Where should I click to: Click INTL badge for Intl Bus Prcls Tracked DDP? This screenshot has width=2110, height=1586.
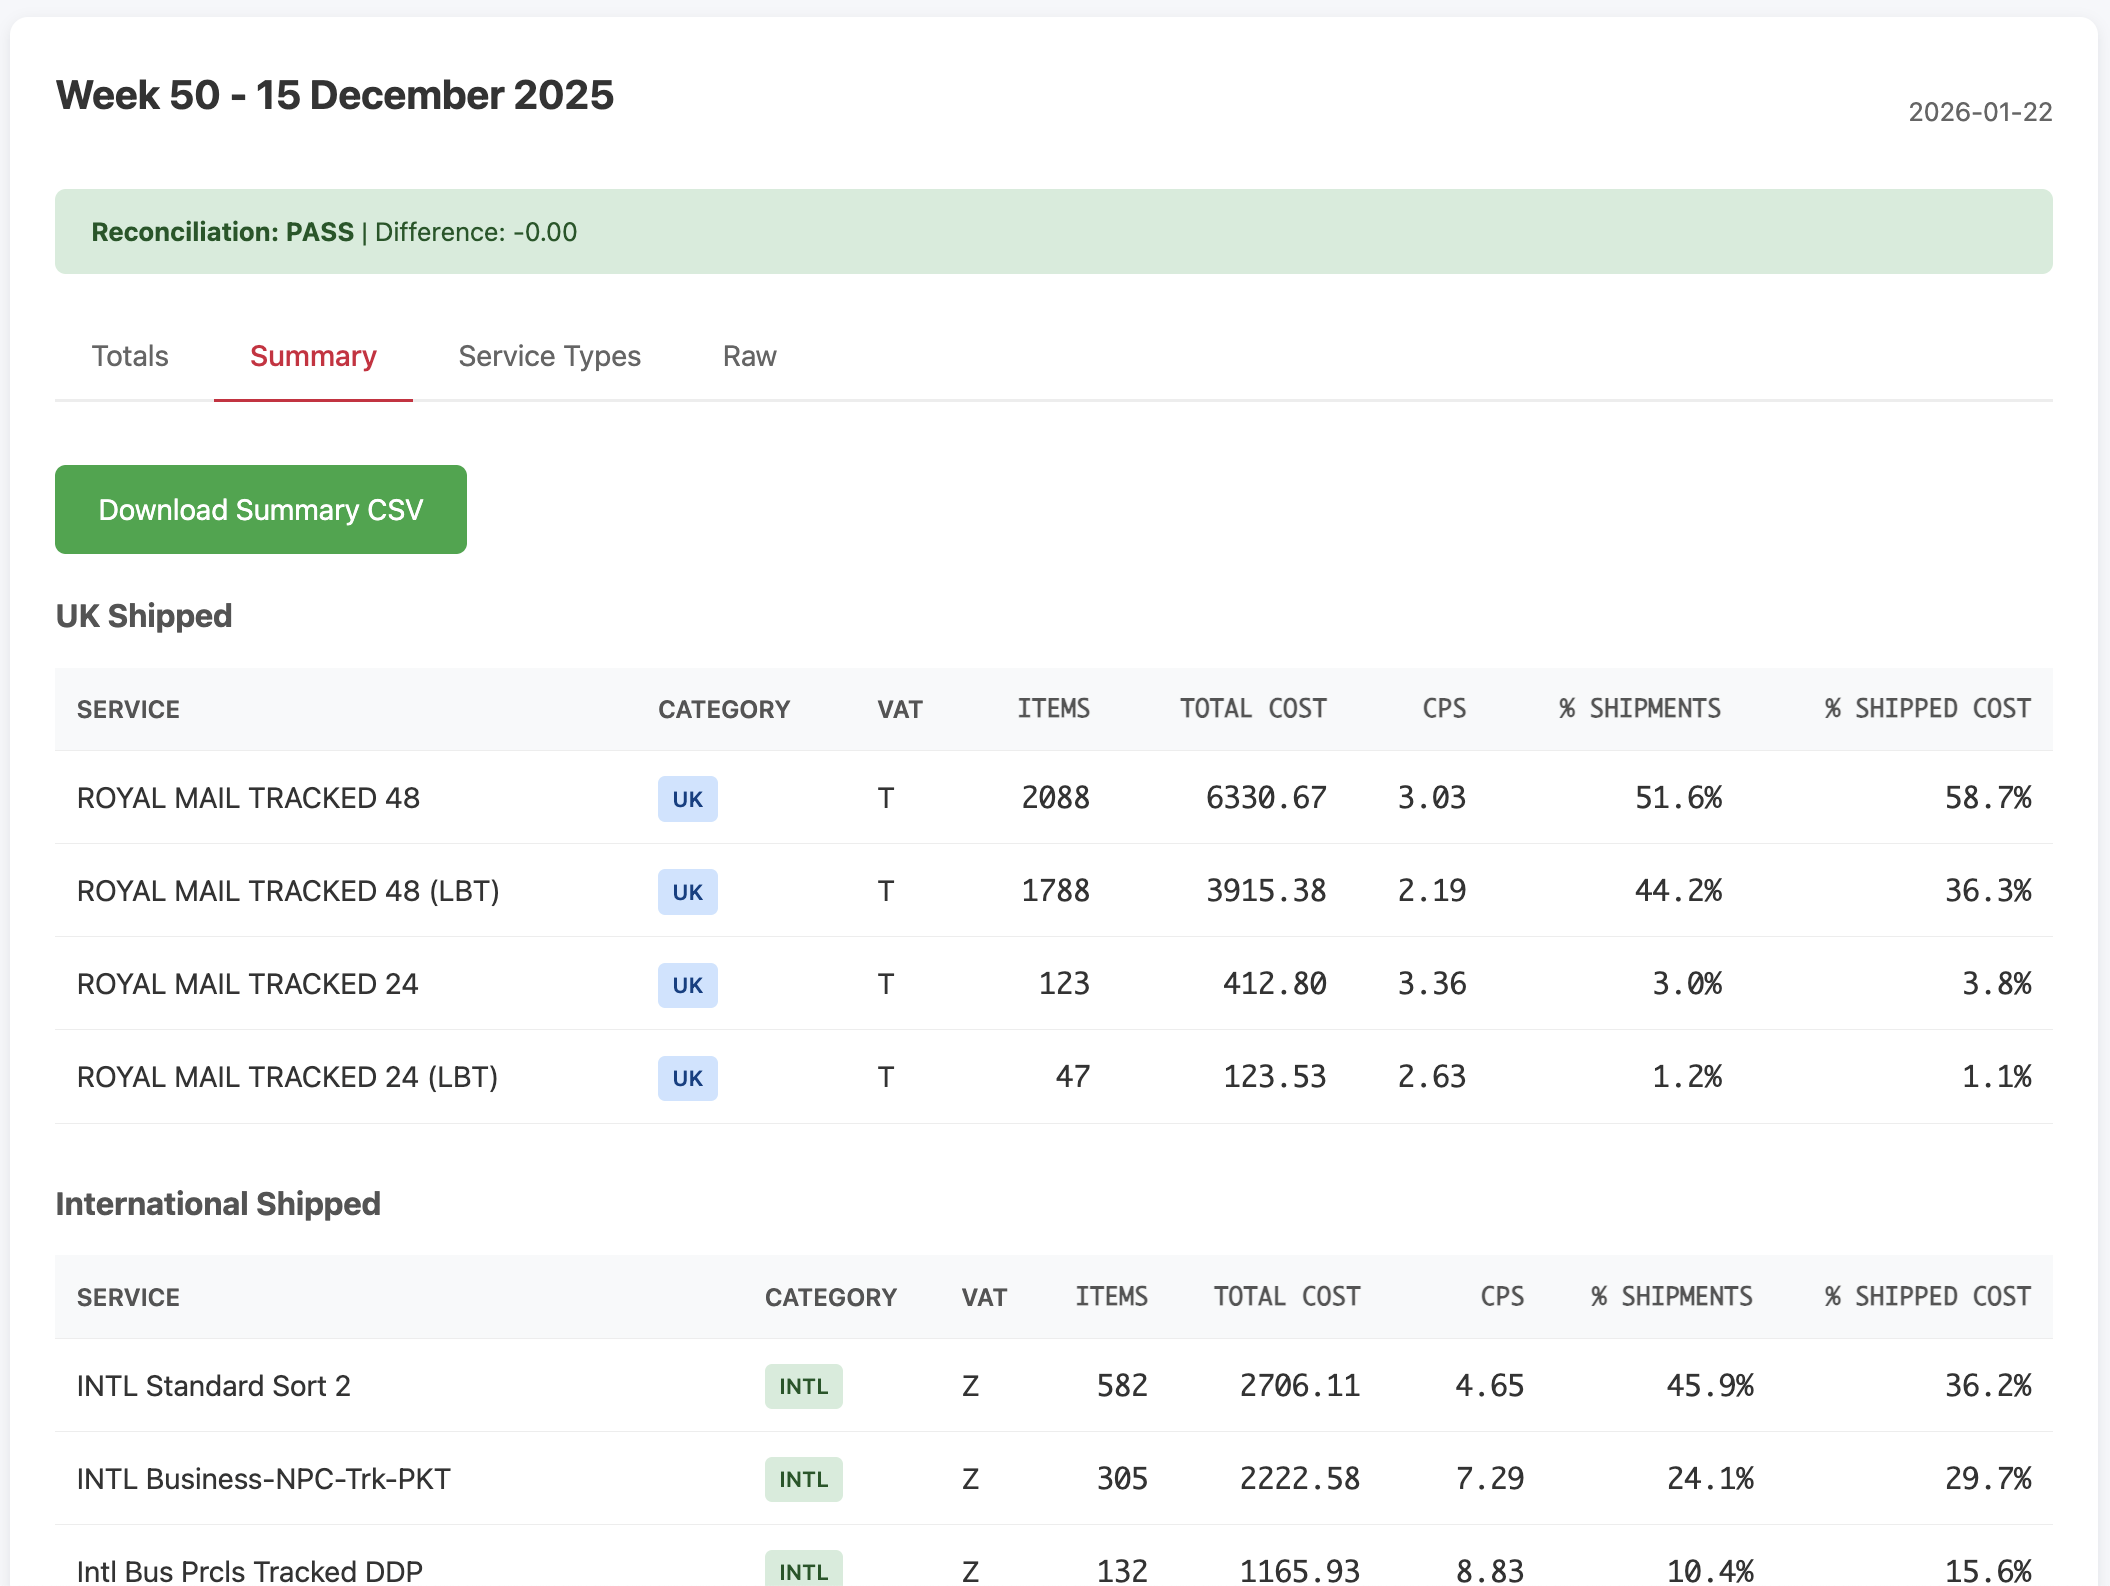[x=803, y=1570]
